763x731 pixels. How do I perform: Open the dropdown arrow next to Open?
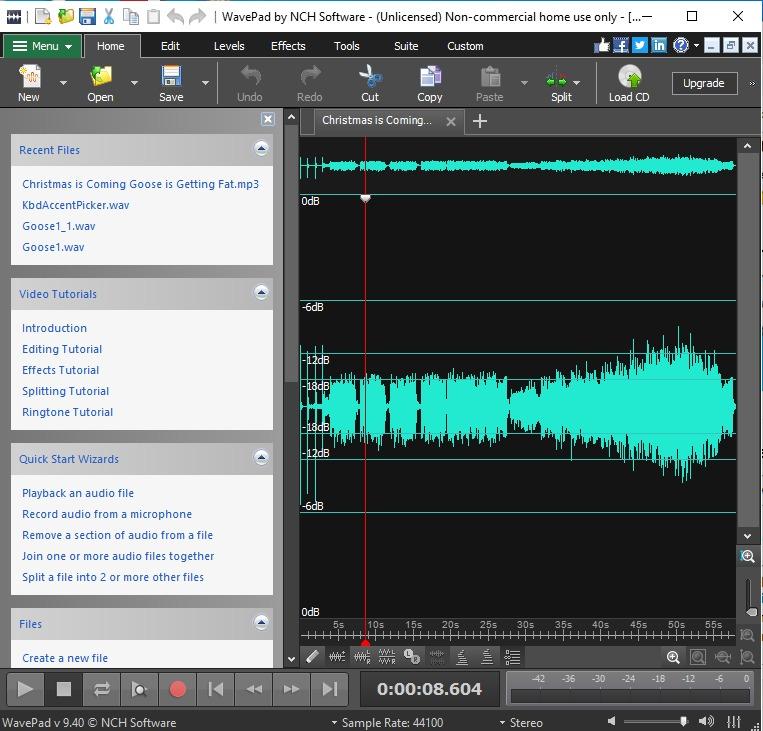tap(134, 83)
